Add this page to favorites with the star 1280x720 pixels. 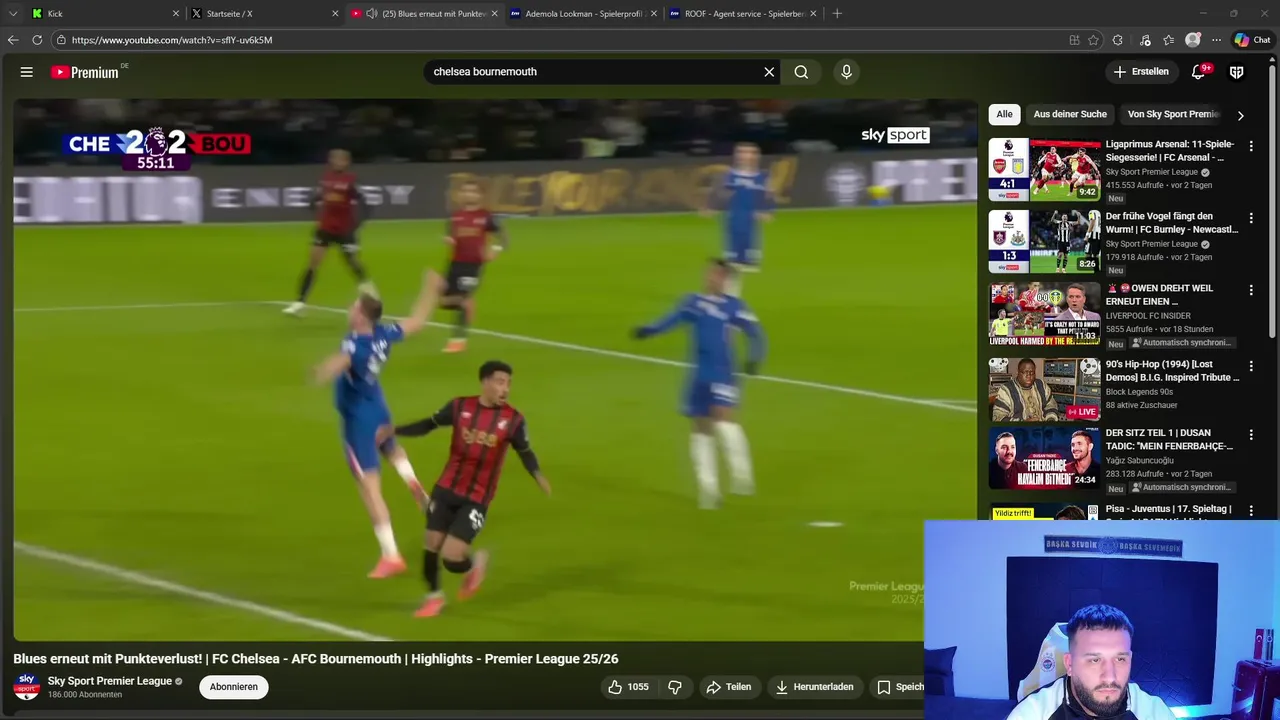tap(1093, 40)
